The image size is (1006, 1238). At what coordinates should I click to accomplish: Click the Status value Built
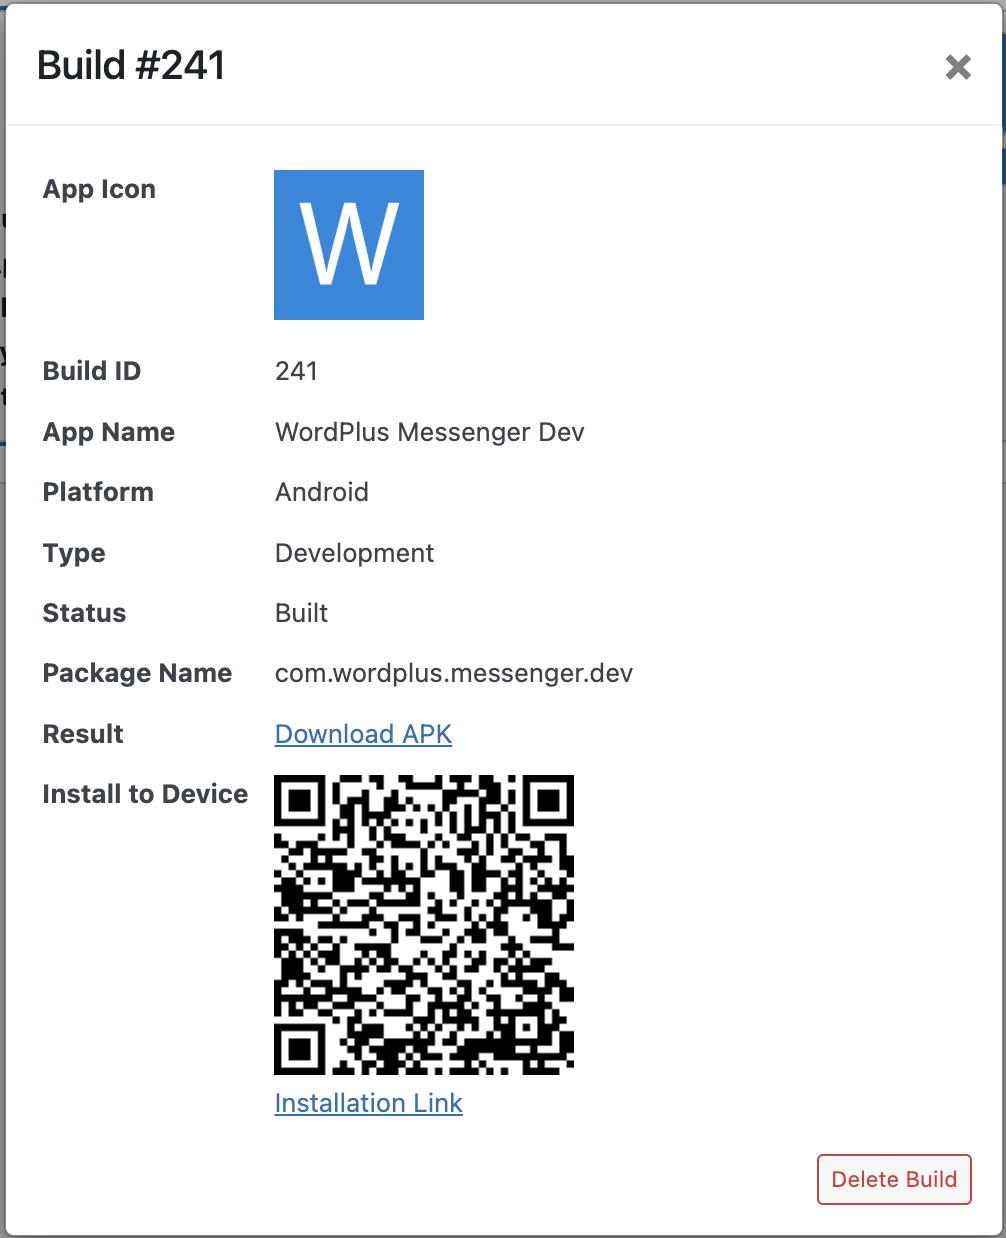click(301, 613)
